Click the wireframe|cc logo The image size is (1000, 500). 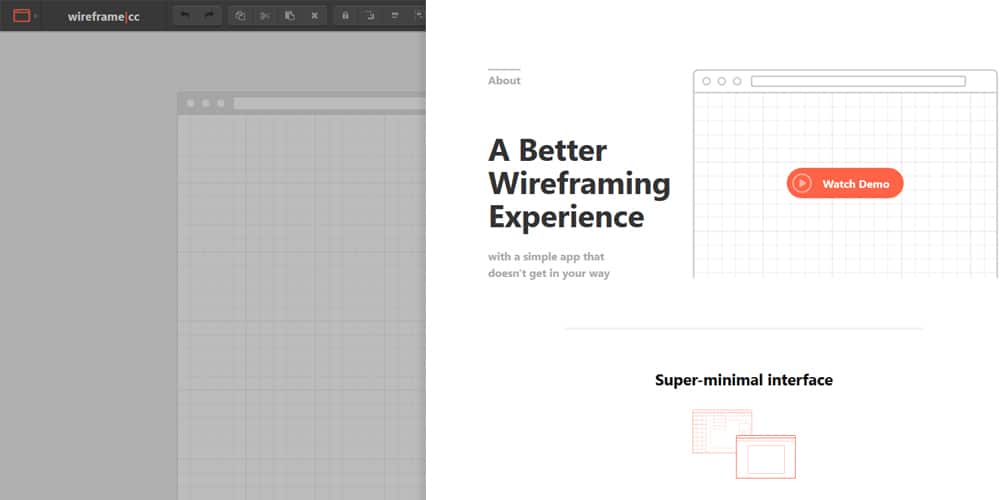coord(103,17)
